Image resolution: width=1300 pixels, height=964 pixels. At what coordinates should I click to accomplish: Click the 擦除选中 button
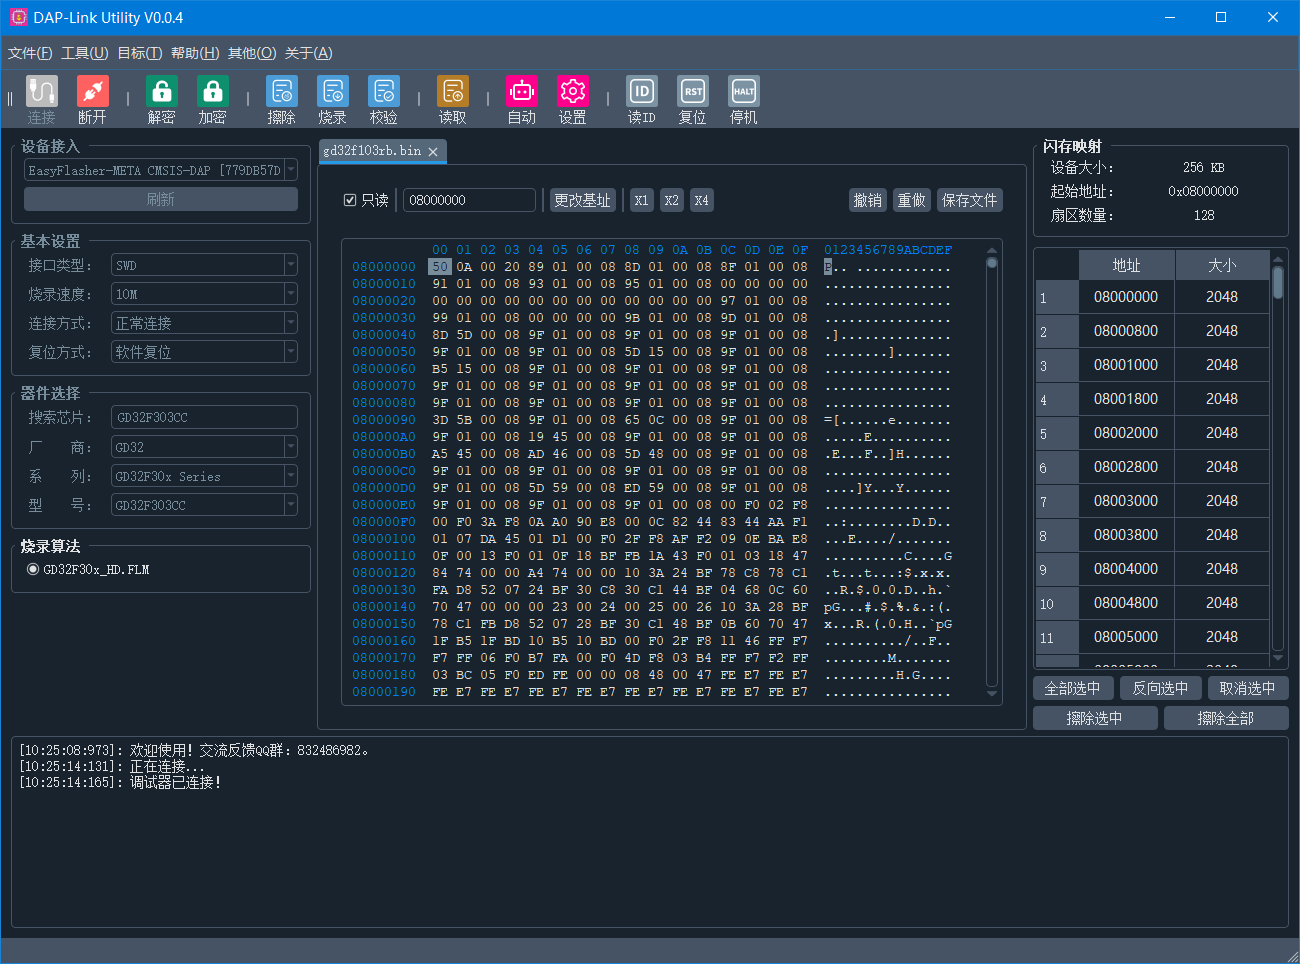point(1095,718)
